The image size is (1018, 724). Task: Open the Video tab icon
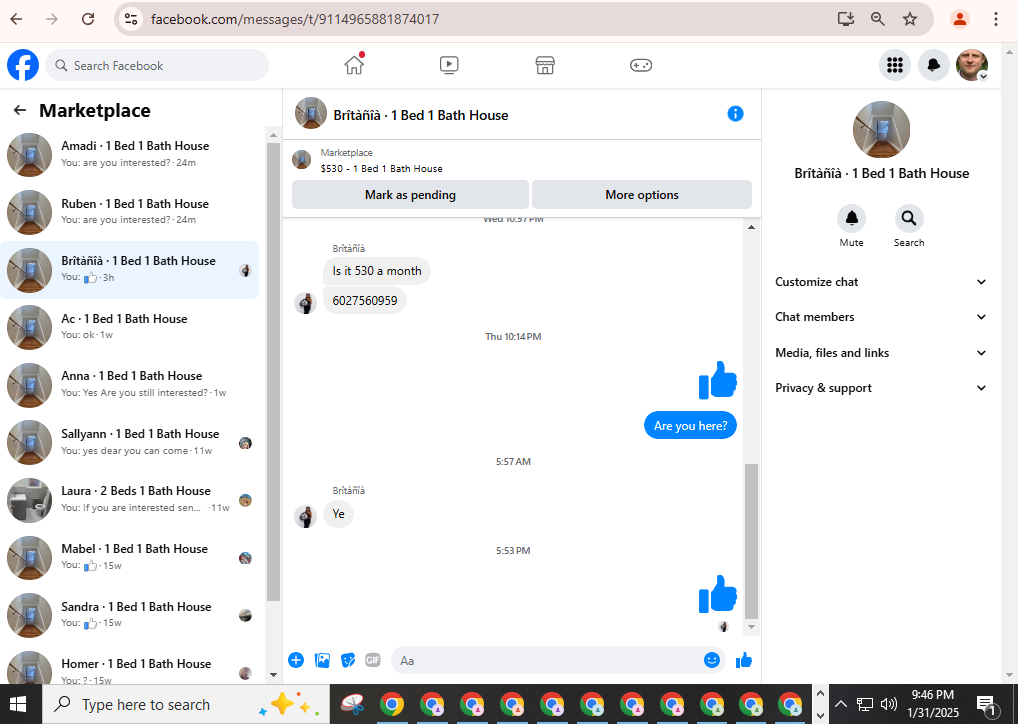[x=449, y=65]
